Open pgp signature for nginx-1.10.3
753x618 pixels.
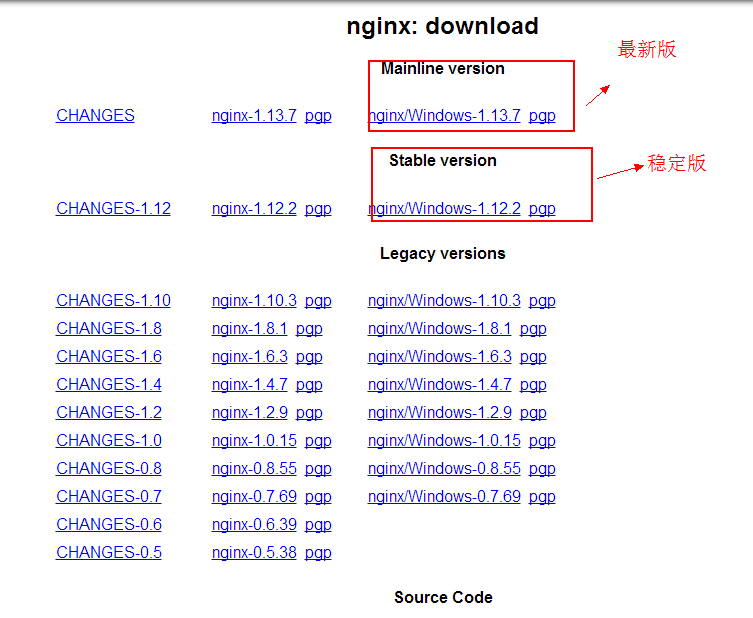(318, 301)
